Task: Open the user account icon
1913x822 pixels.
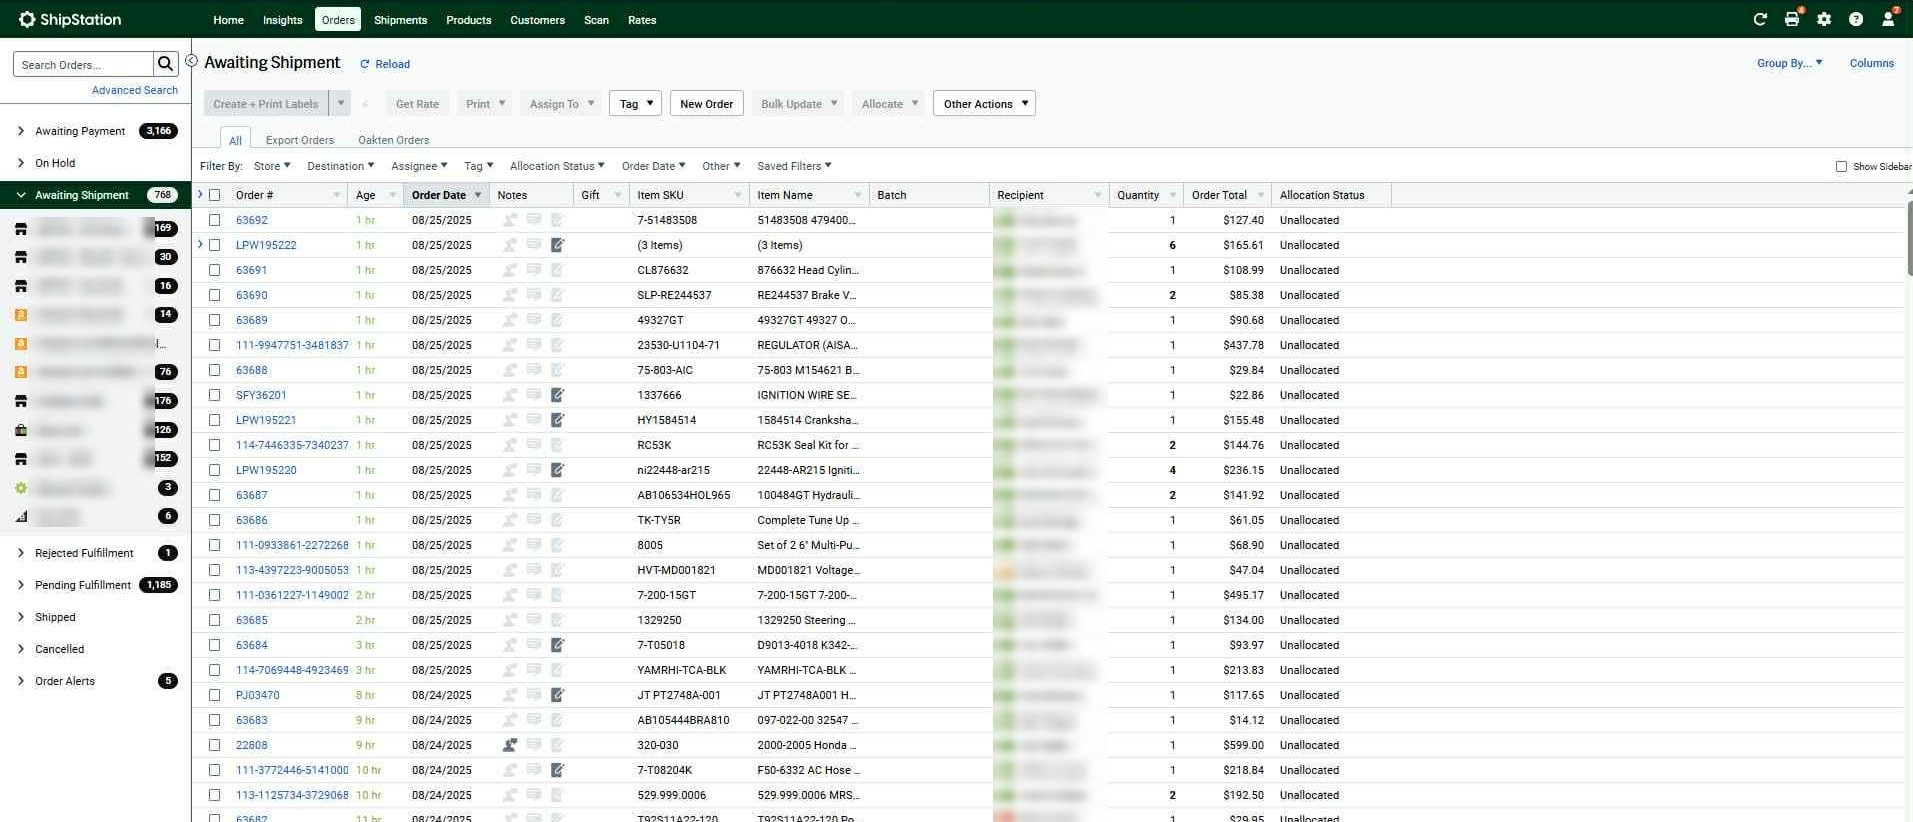Action: (x=1888, y=19)
